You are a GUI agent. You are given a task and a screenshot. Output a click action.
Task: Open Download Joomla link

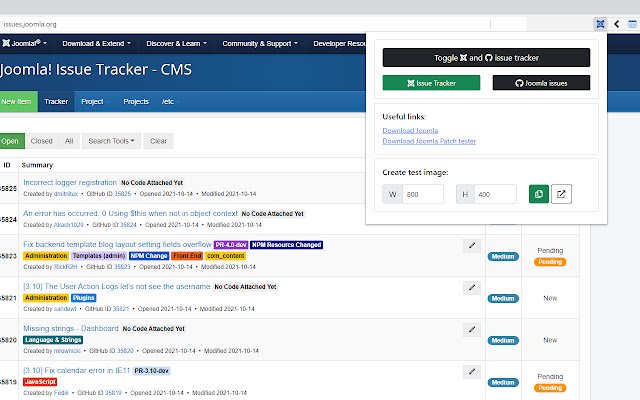tap(410, 130)
